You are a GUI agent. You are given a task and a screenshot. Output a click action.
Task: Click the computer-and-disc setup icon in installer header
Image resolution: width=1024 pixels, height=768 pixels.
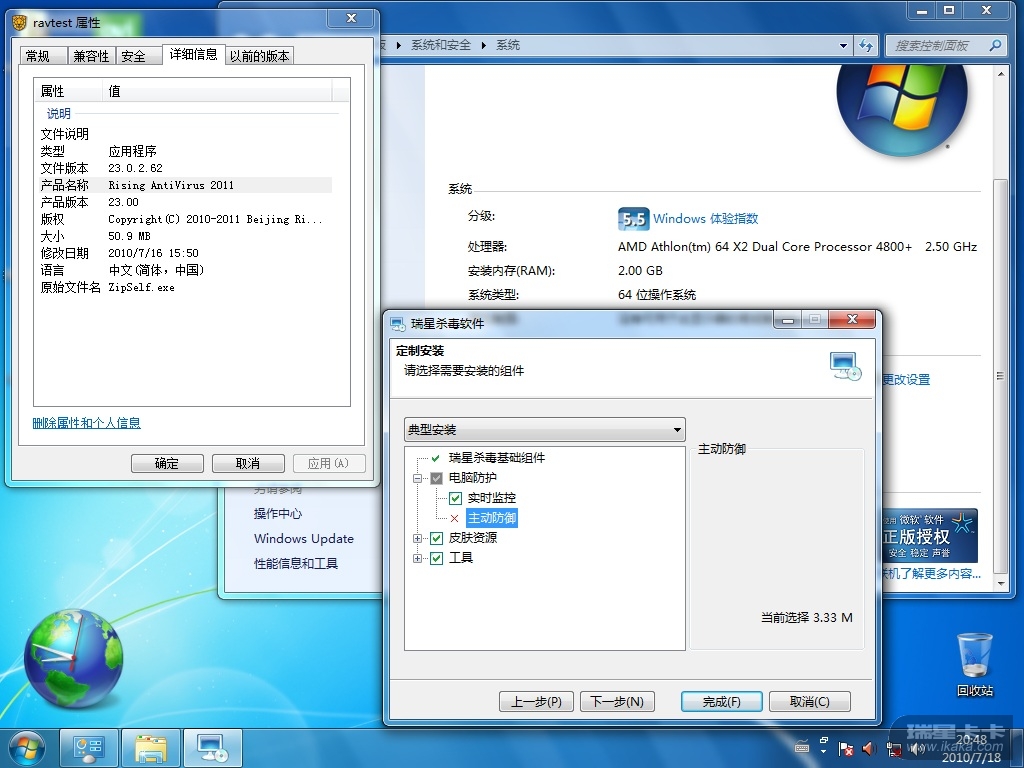846,366
